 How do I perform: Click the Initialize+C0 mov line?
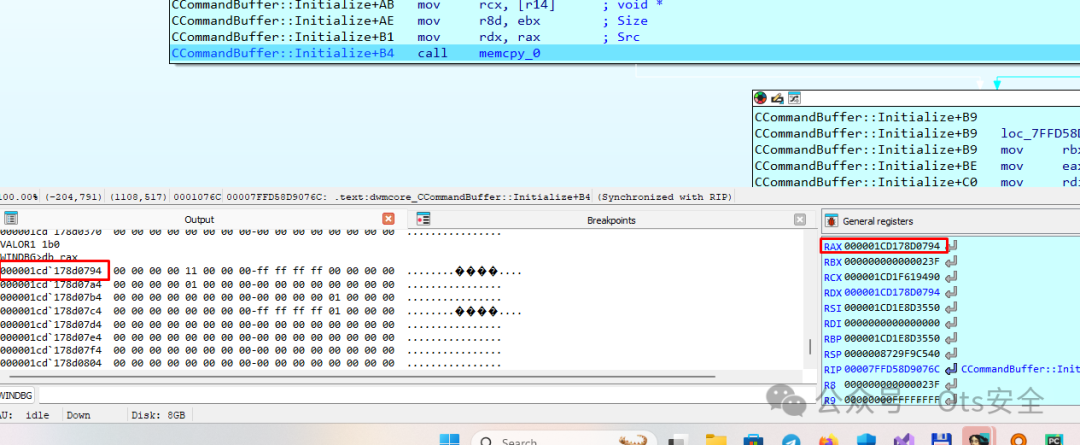pyautogui.click(x=917, y=182)
